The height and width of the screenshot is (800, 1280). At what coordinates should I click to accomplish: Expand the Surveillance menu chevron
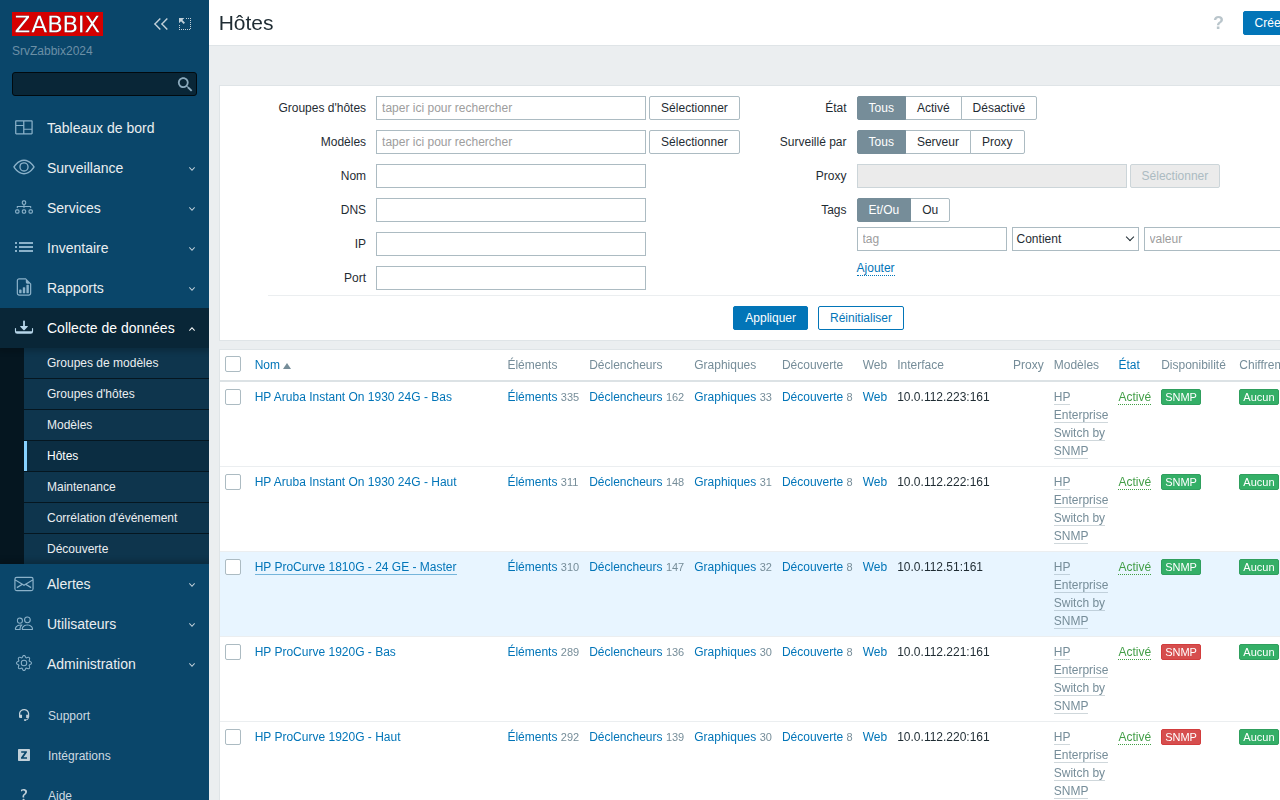pos(192,168)
